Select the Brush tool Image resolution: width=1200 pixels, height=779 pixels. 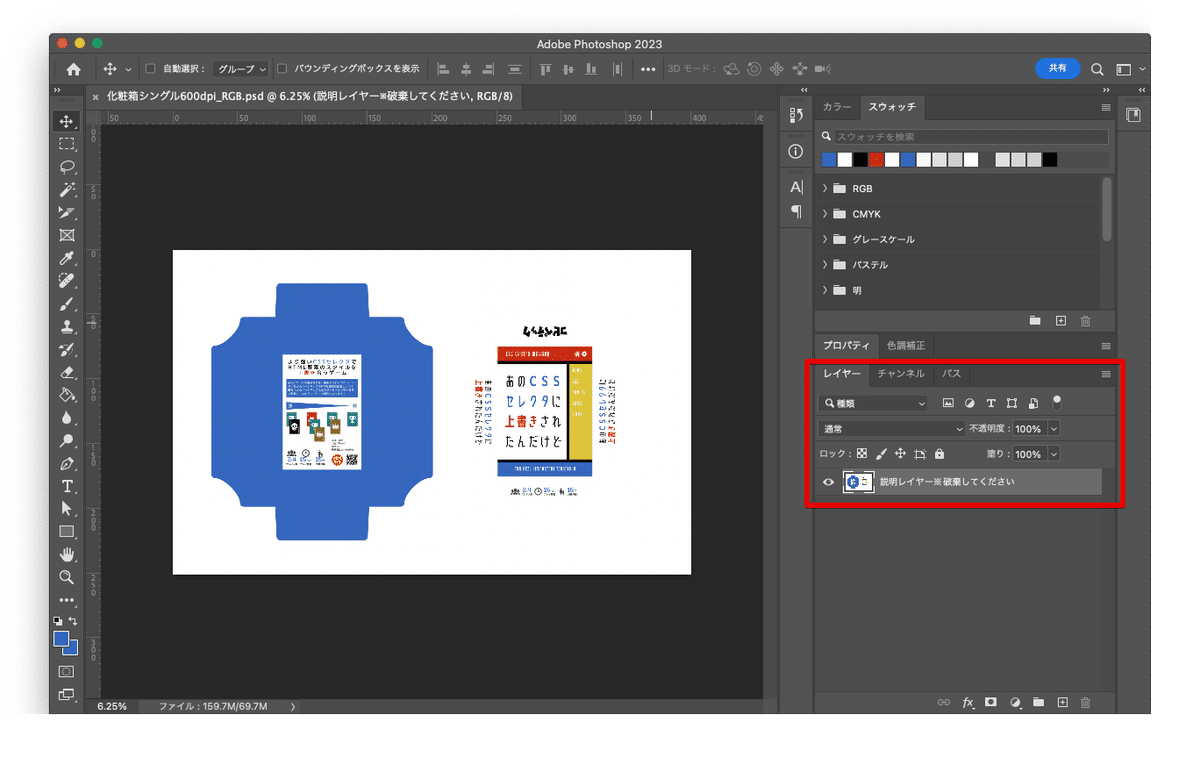(x=67, y=304)
